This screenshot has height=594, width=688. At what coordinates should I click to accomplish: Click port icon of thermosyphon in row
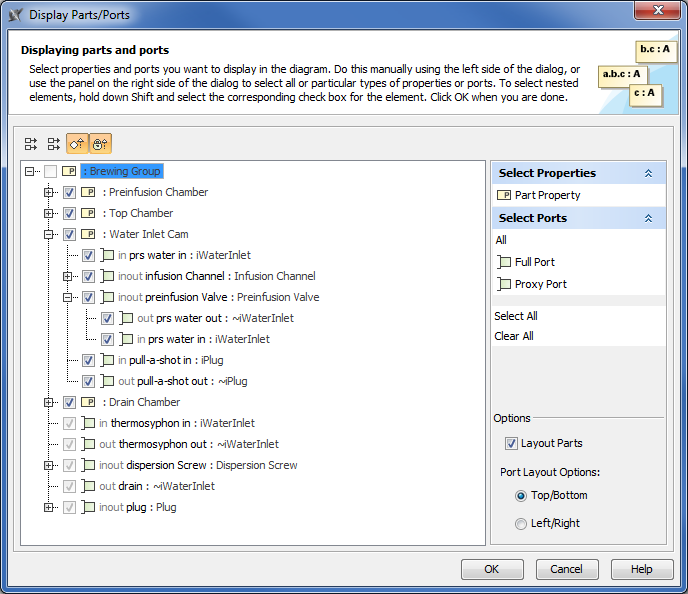pyautogui.click(x=88, y=423)
